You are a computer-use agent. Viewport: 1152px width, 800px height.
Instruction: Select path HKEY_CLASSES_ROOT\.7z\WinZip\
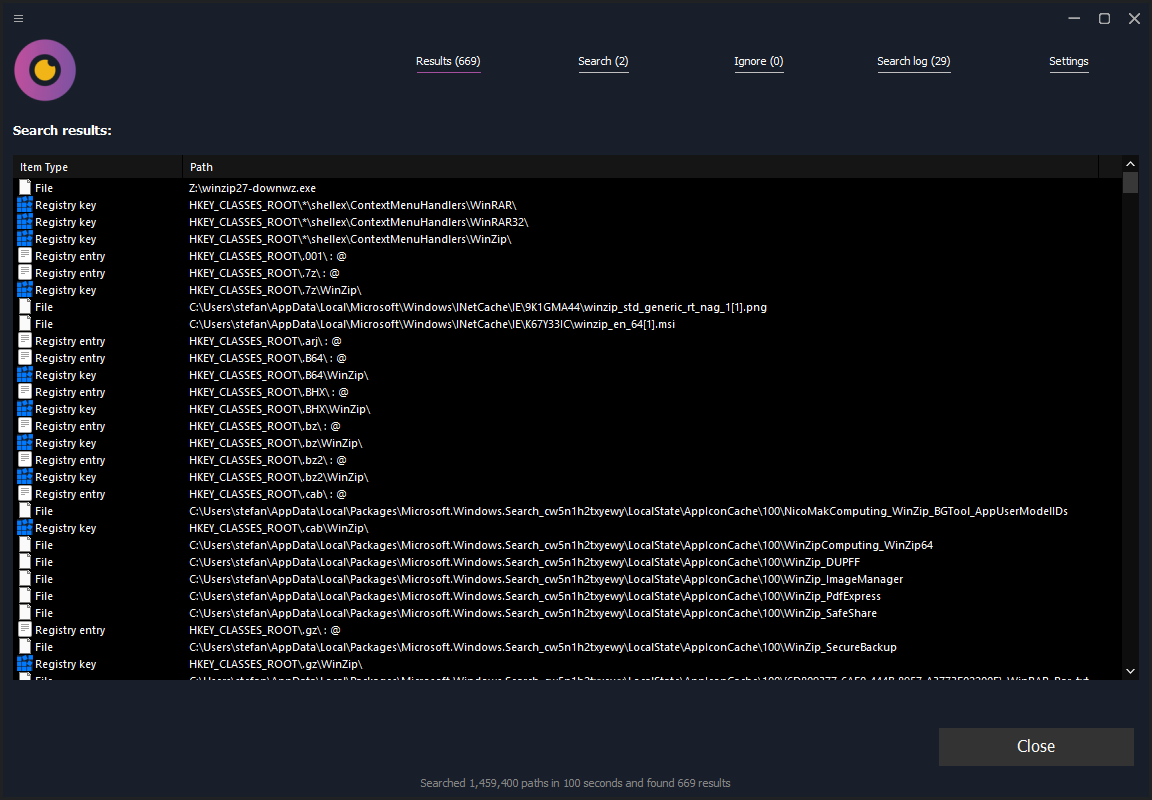275,290
